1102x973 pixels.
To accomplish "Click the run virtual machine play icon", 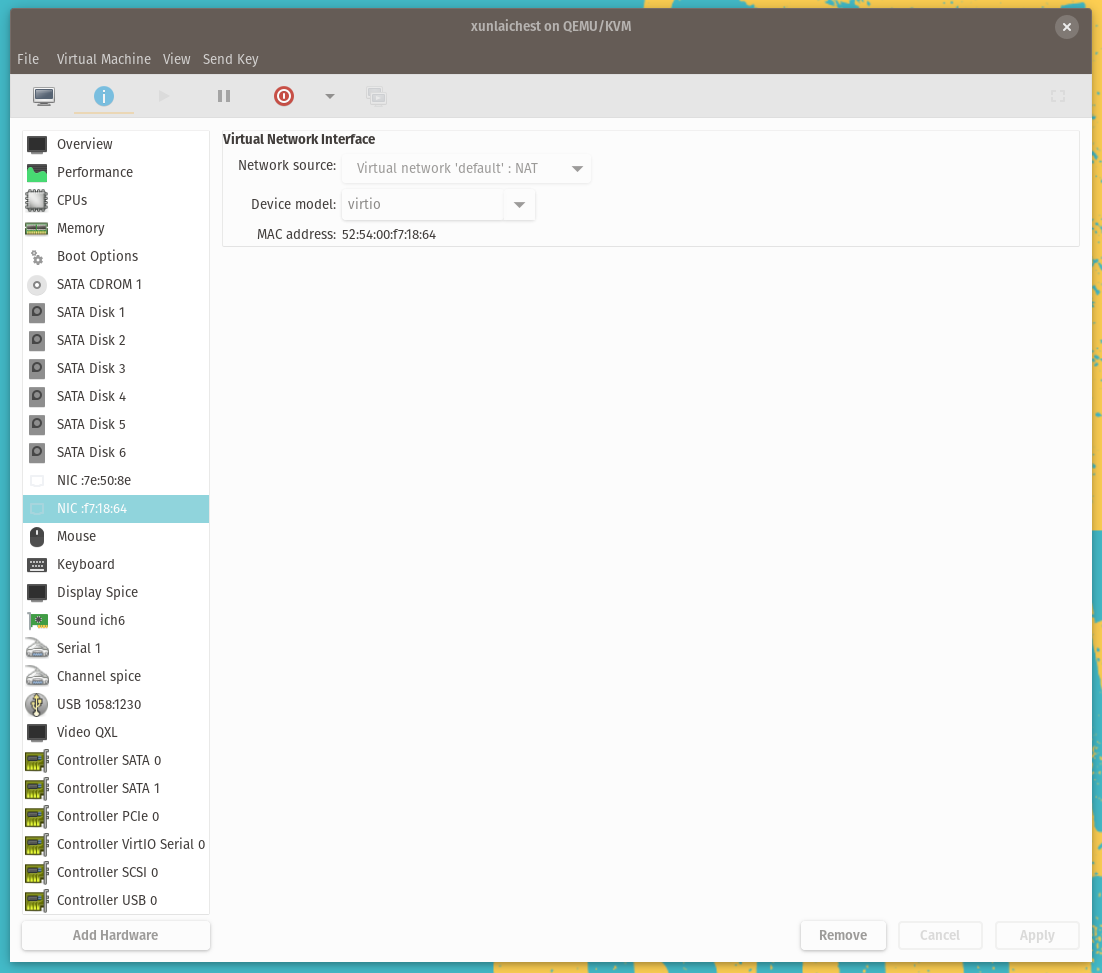I will [x=164, y=96].
